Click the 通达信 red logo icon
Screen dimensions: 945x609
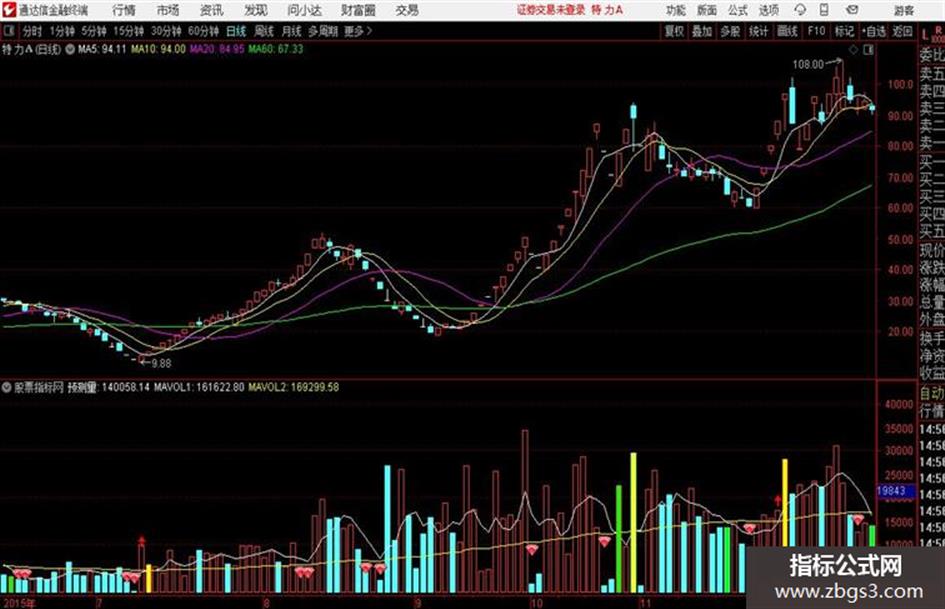click(x=9, y=10)
